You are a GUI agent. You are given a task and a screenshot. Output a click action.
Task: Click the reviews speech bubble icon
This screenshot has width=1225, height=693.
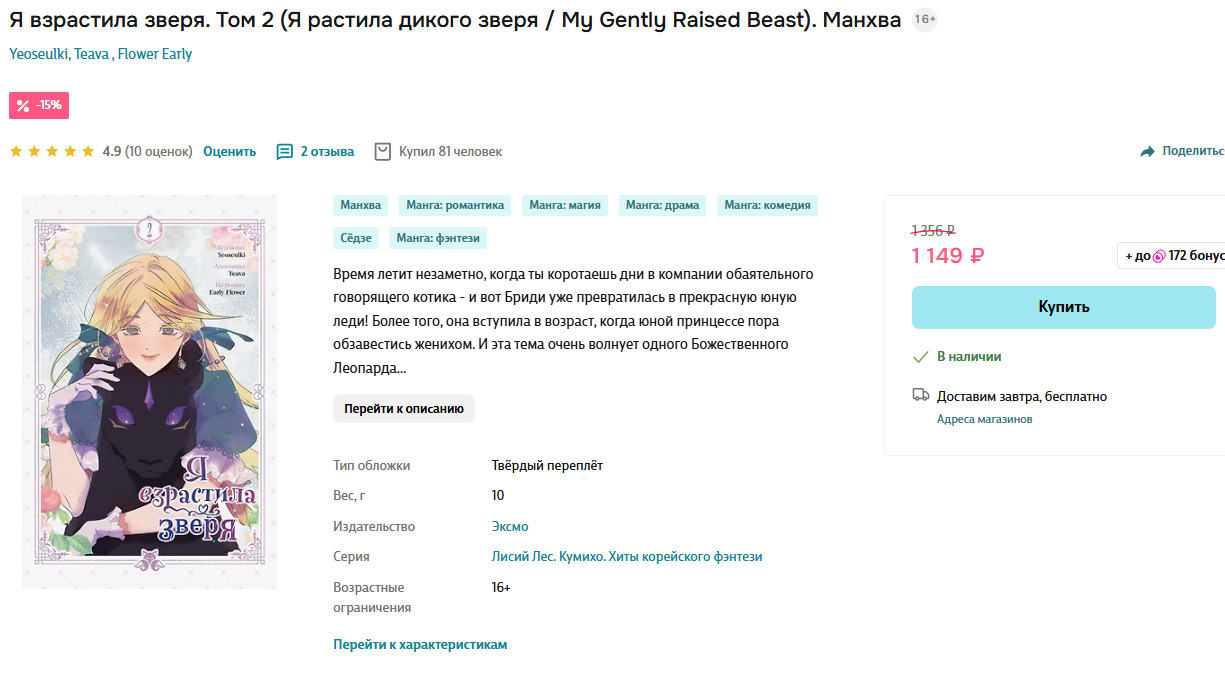tap(285, 152)
